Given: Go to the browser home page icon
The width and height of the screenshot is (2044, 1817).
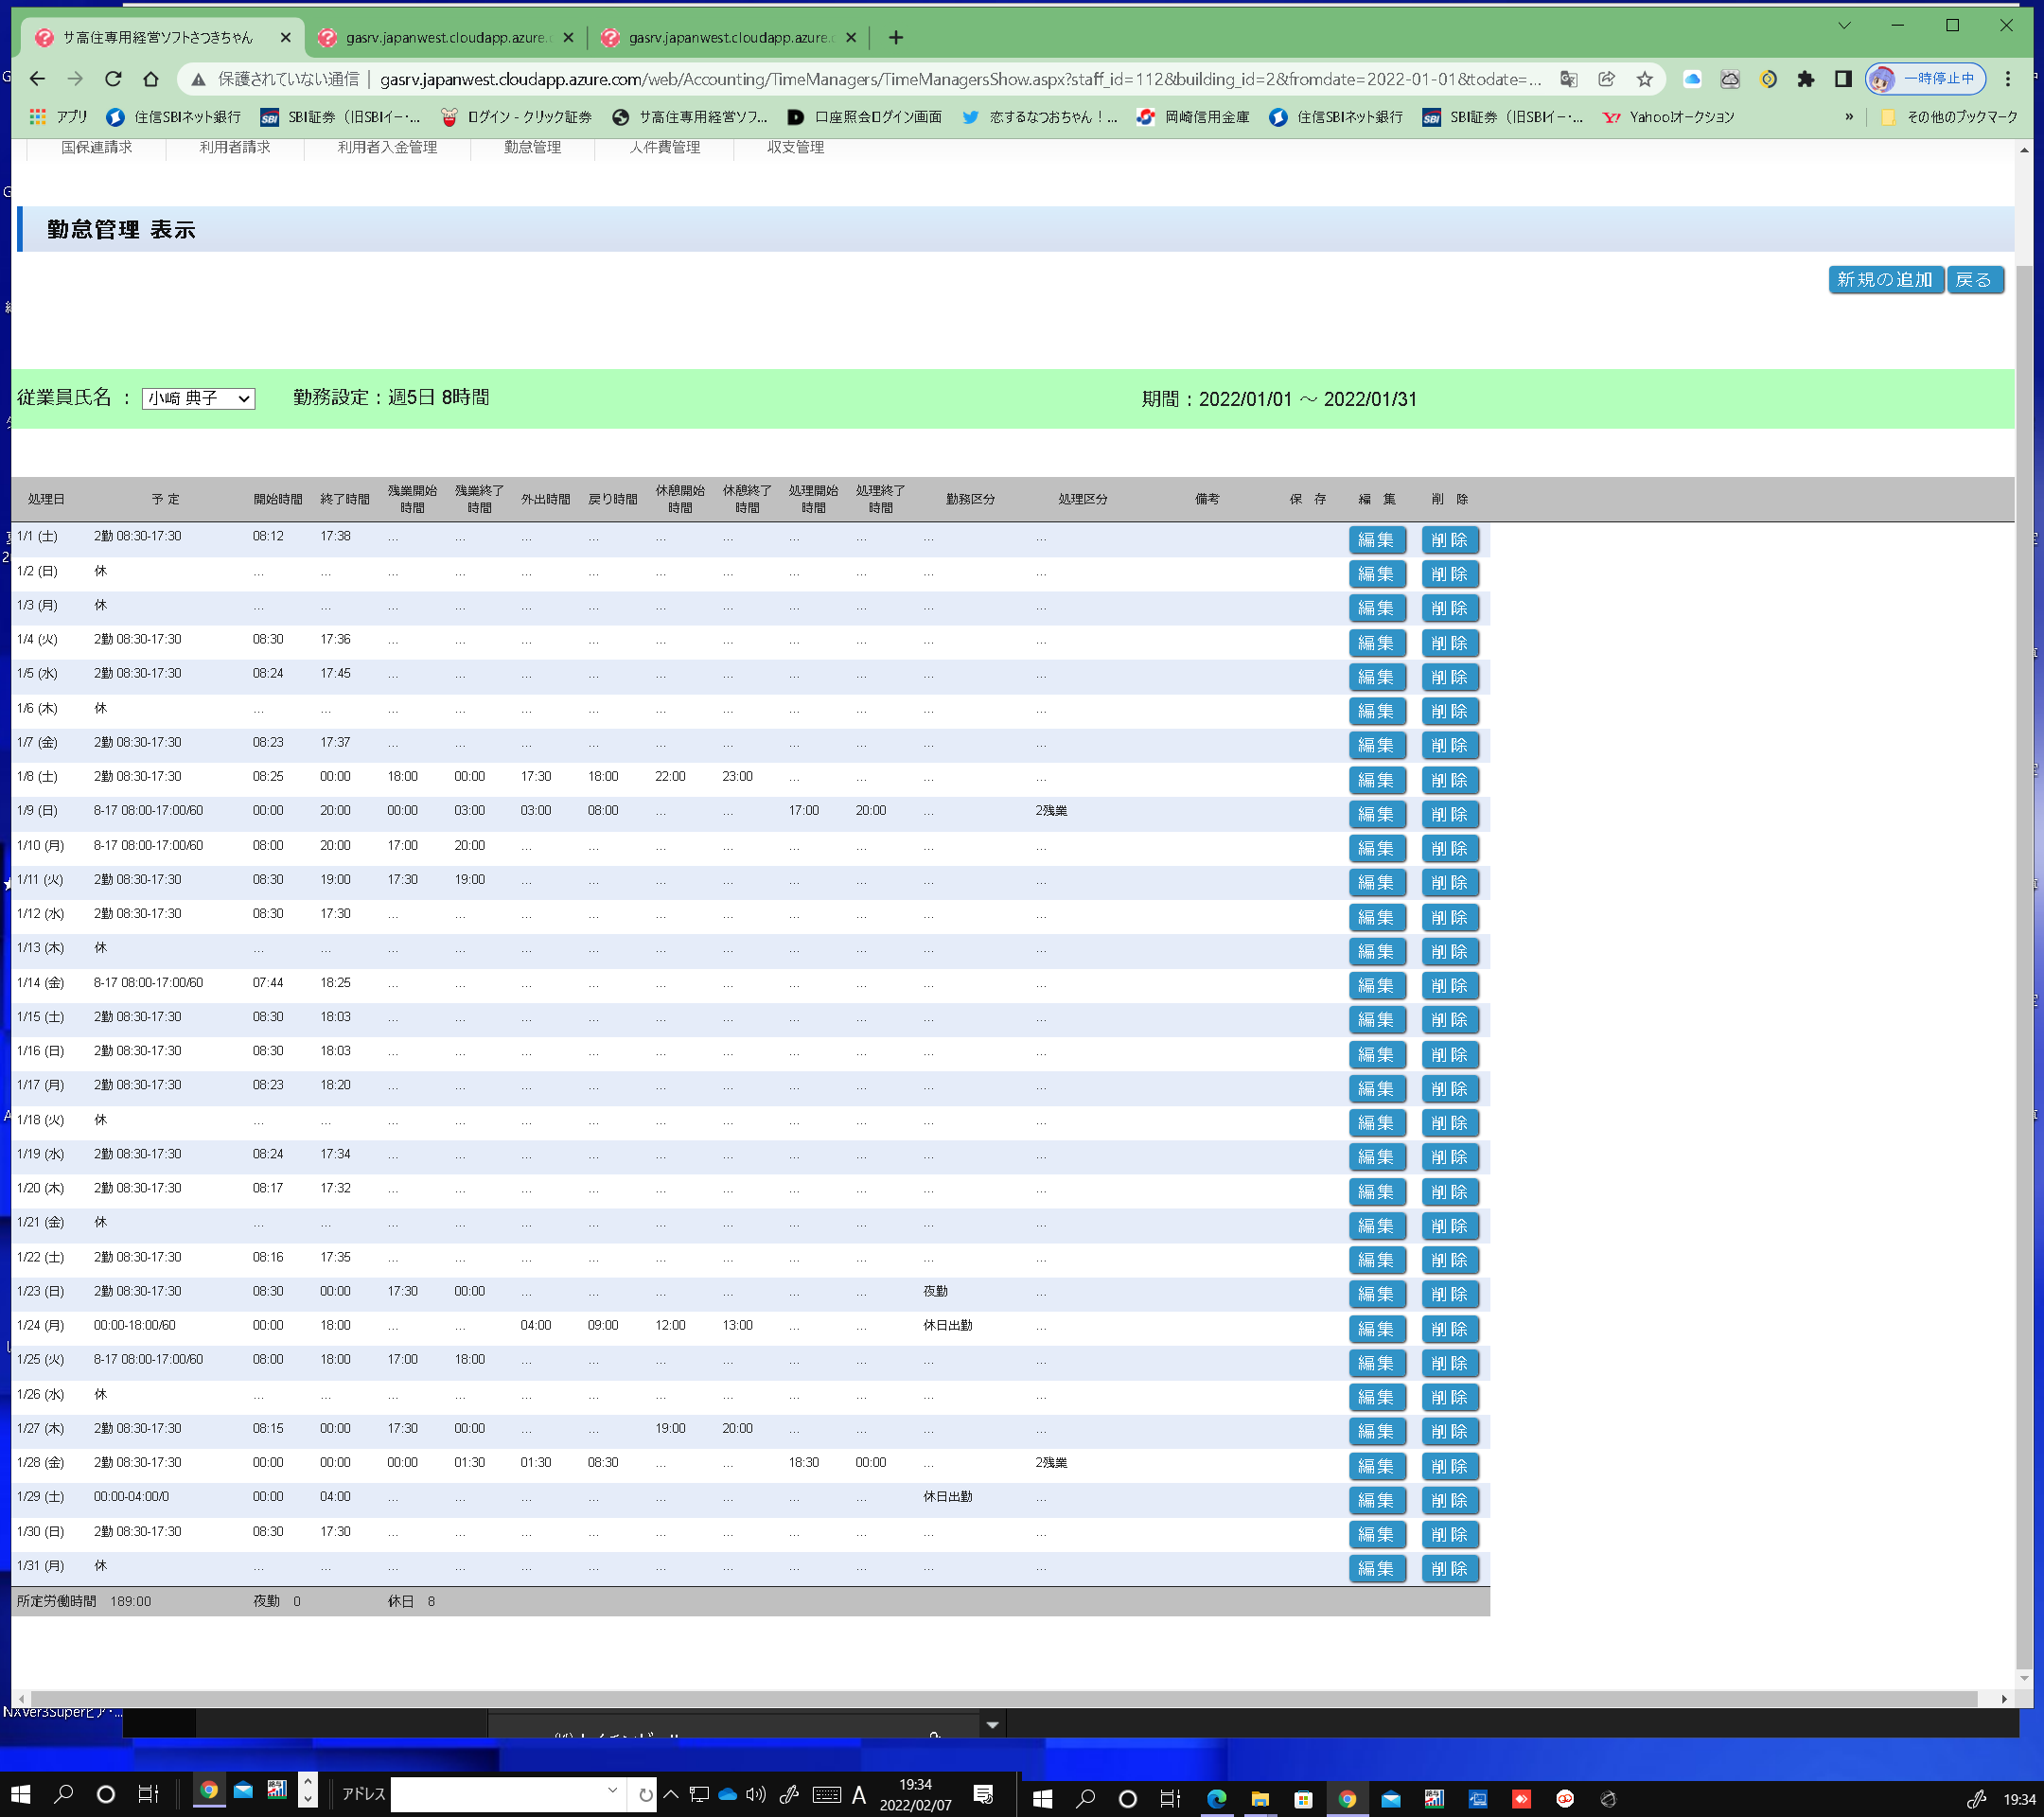Looking at the screenshot, I should tap(151, 79).
